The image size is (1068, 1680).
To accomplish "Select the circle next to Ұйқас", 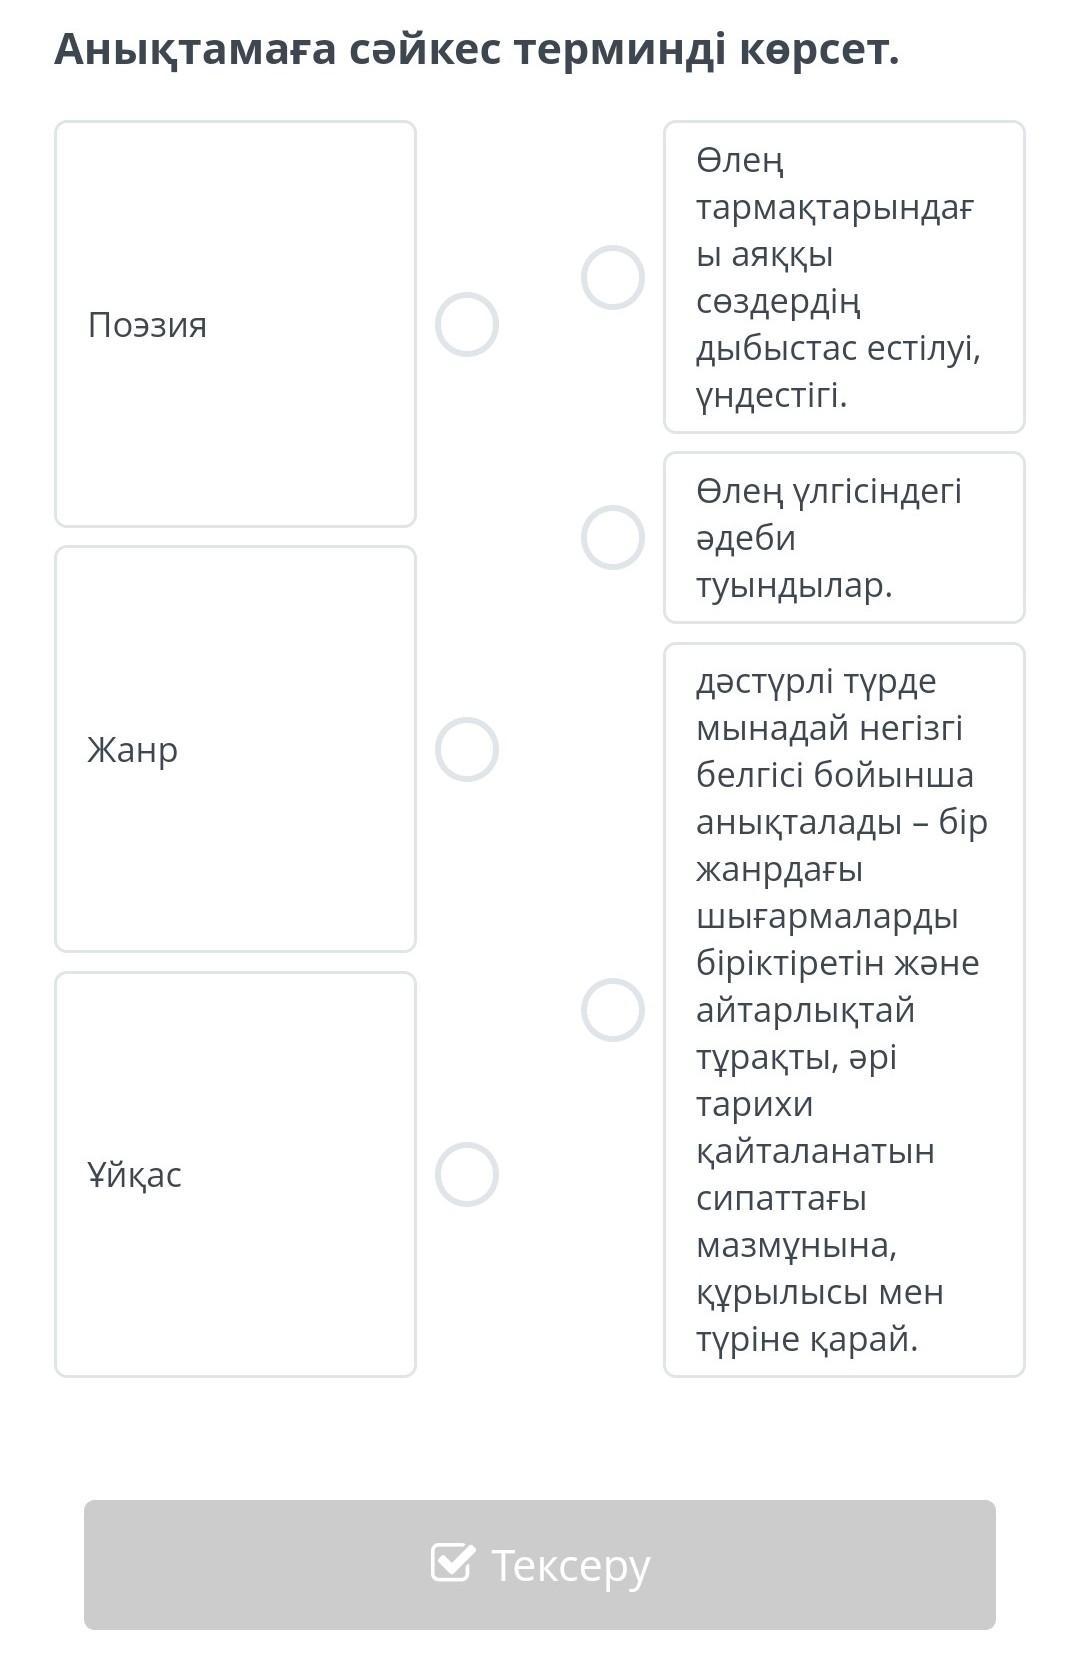I will [467, 1175].
